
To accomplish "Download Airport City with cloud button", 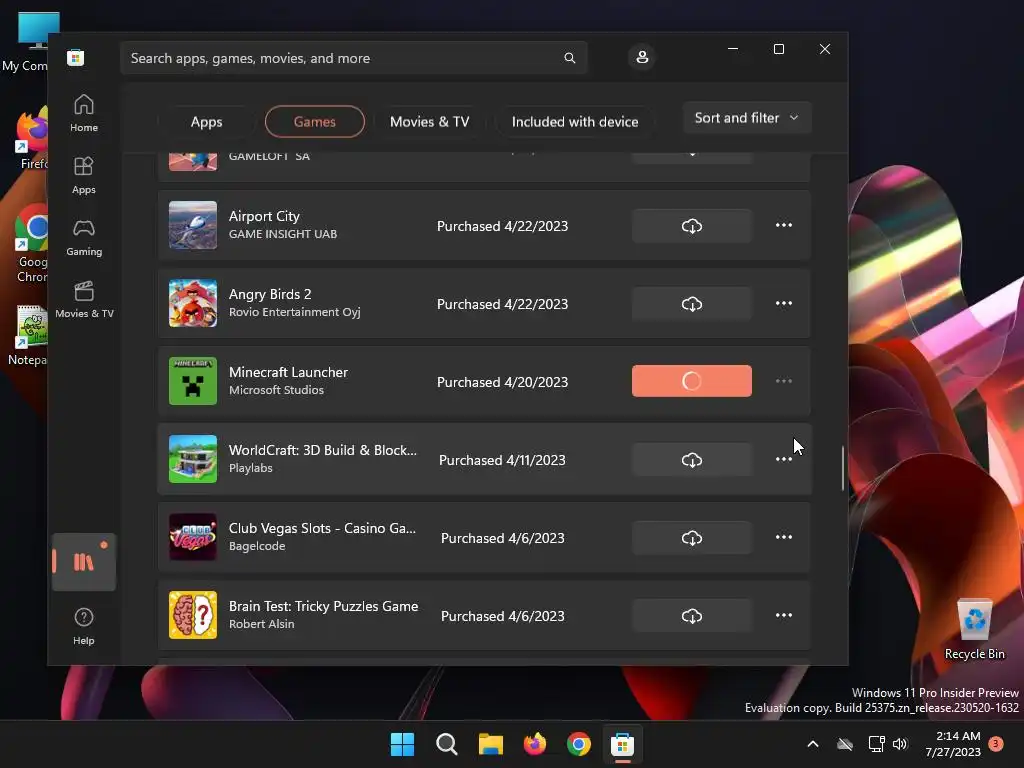I will (x=692, y=226).
